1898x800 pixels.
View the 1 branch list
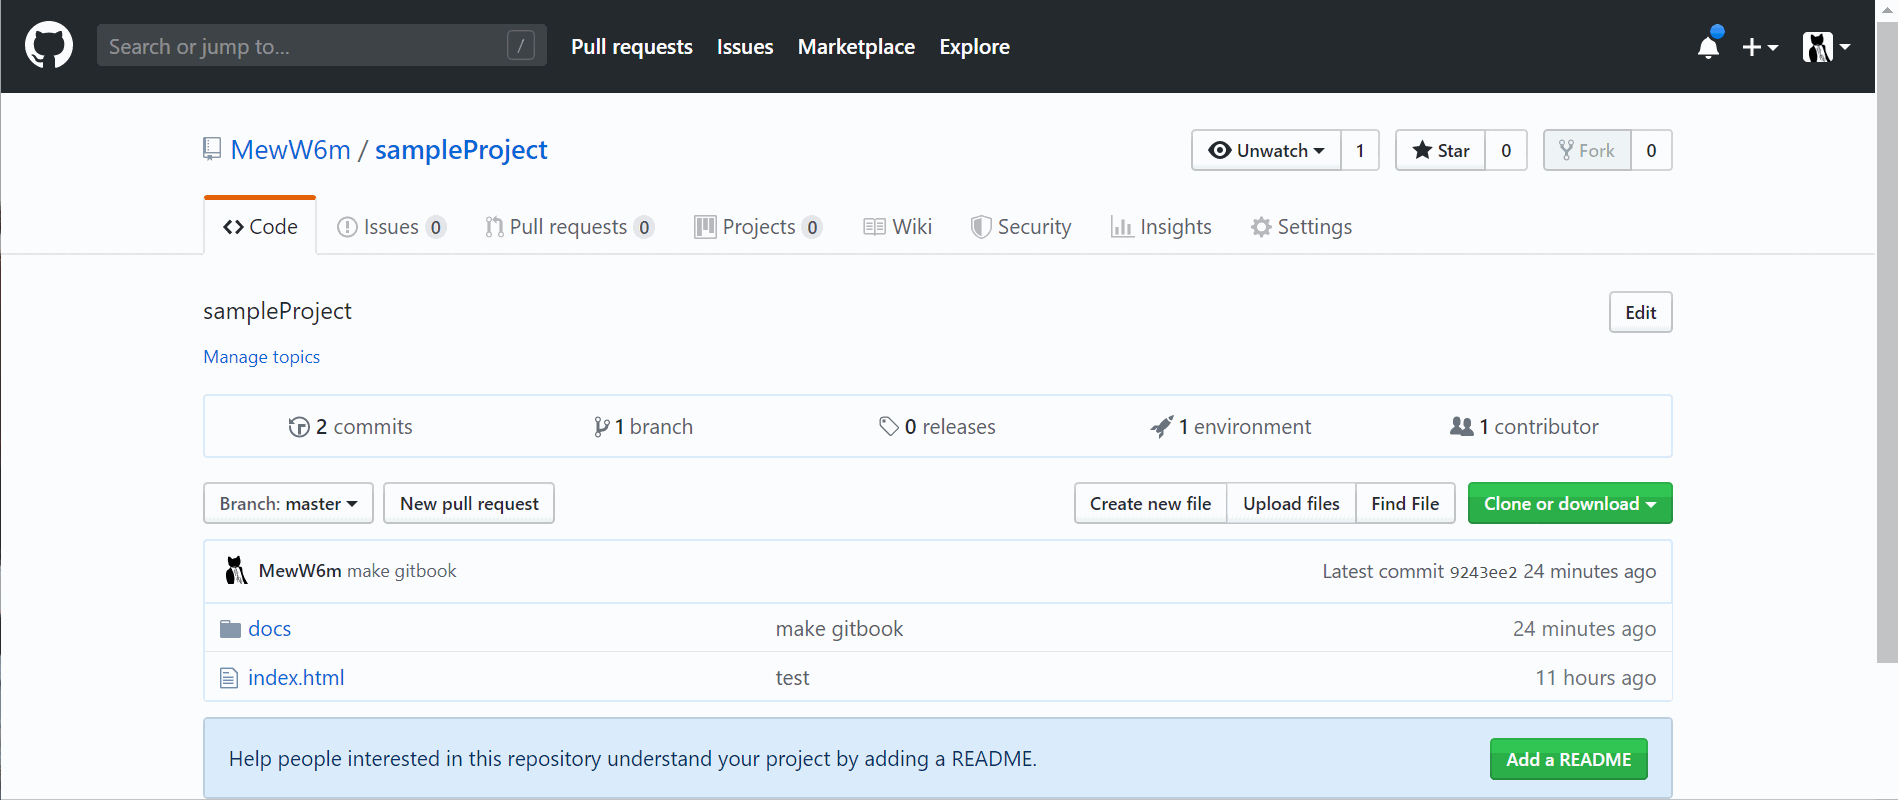point(643,427)
